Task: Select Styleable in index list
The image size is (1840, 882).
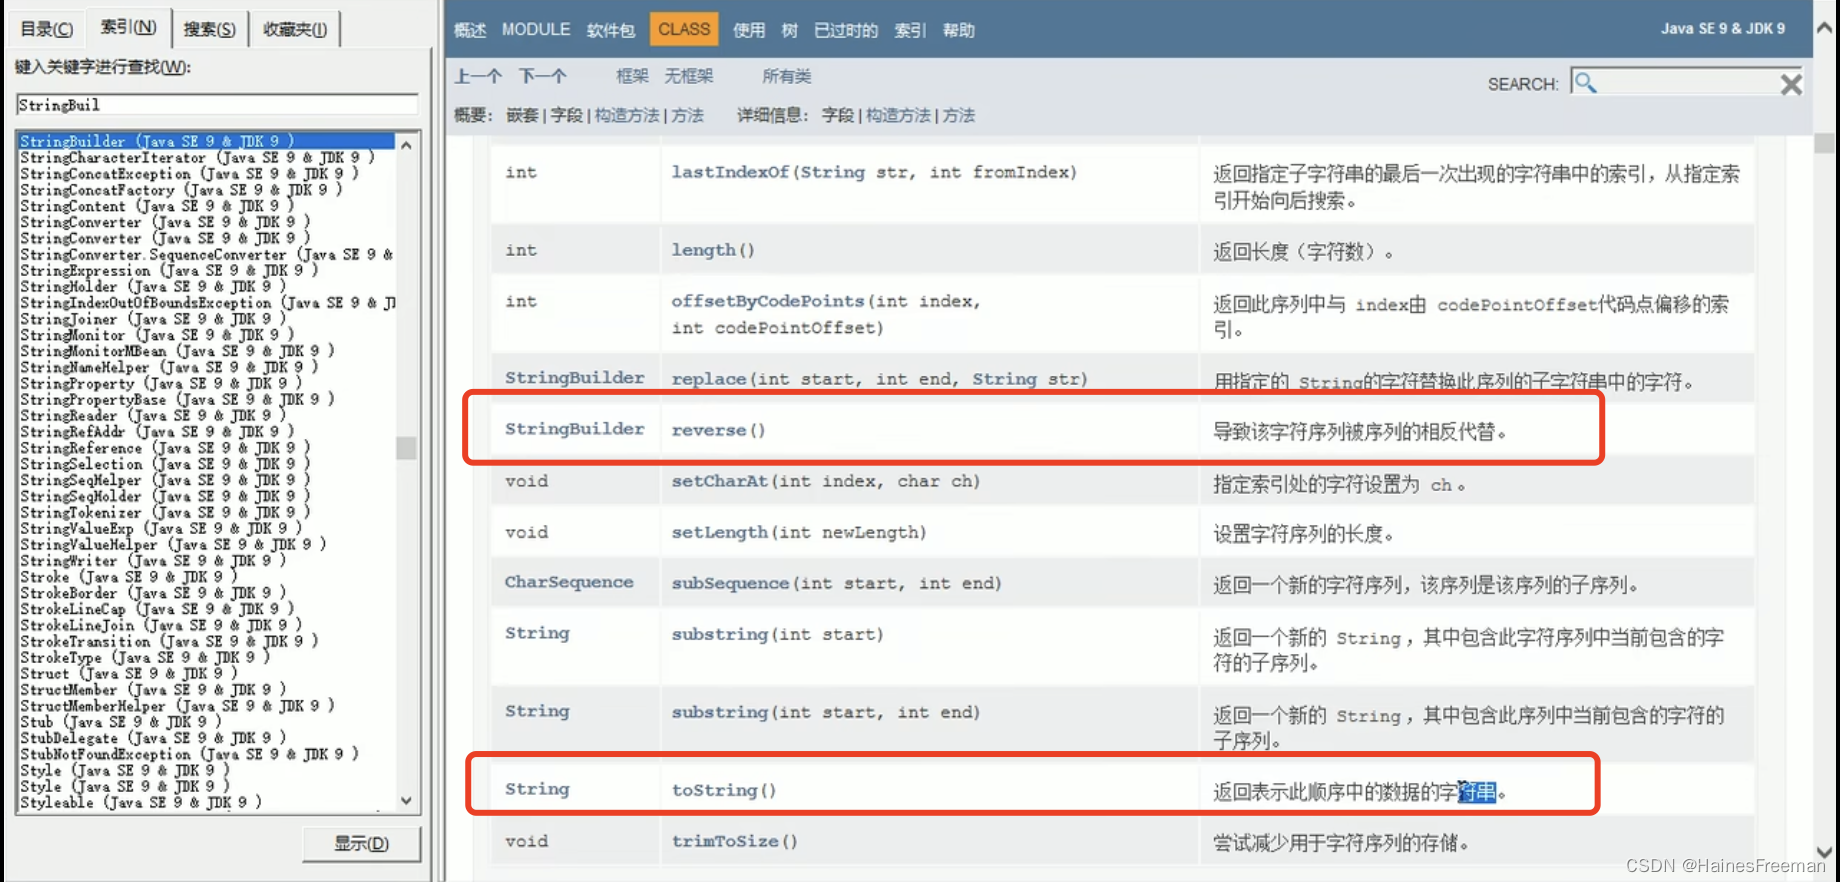Action: click(x=140, y=802)
